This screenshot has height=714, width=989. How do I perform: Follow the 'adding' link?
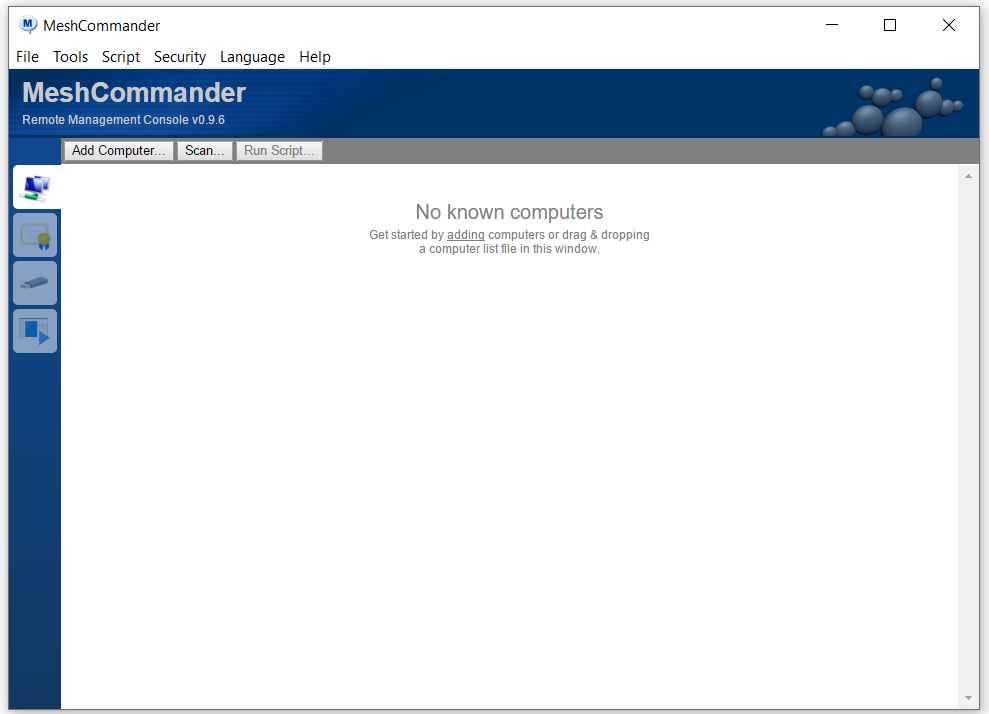(x=465, y=235)
